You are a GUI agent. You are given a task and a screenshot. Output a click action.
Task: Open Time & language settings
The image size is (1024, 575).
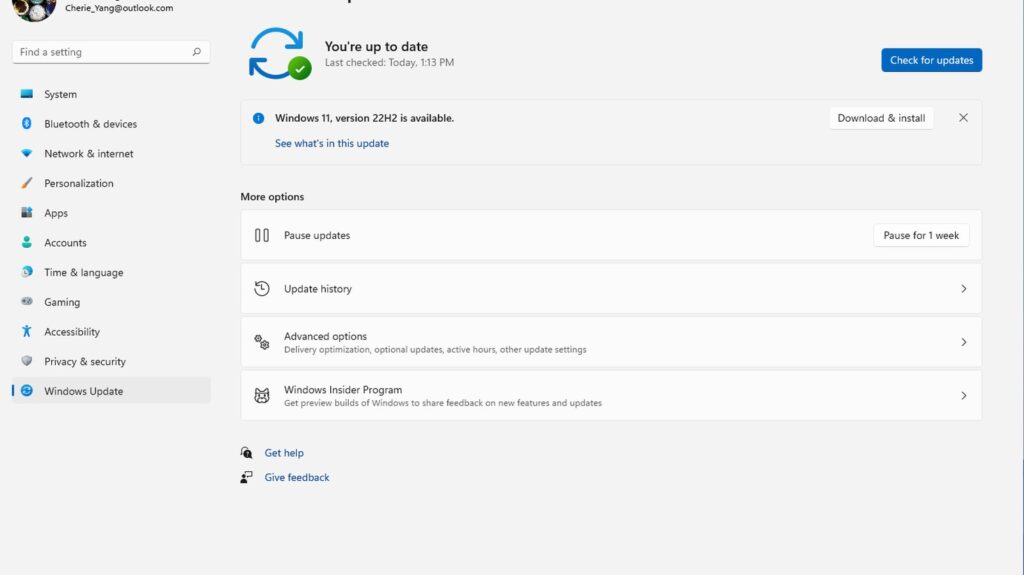click(x=111, y=272)
